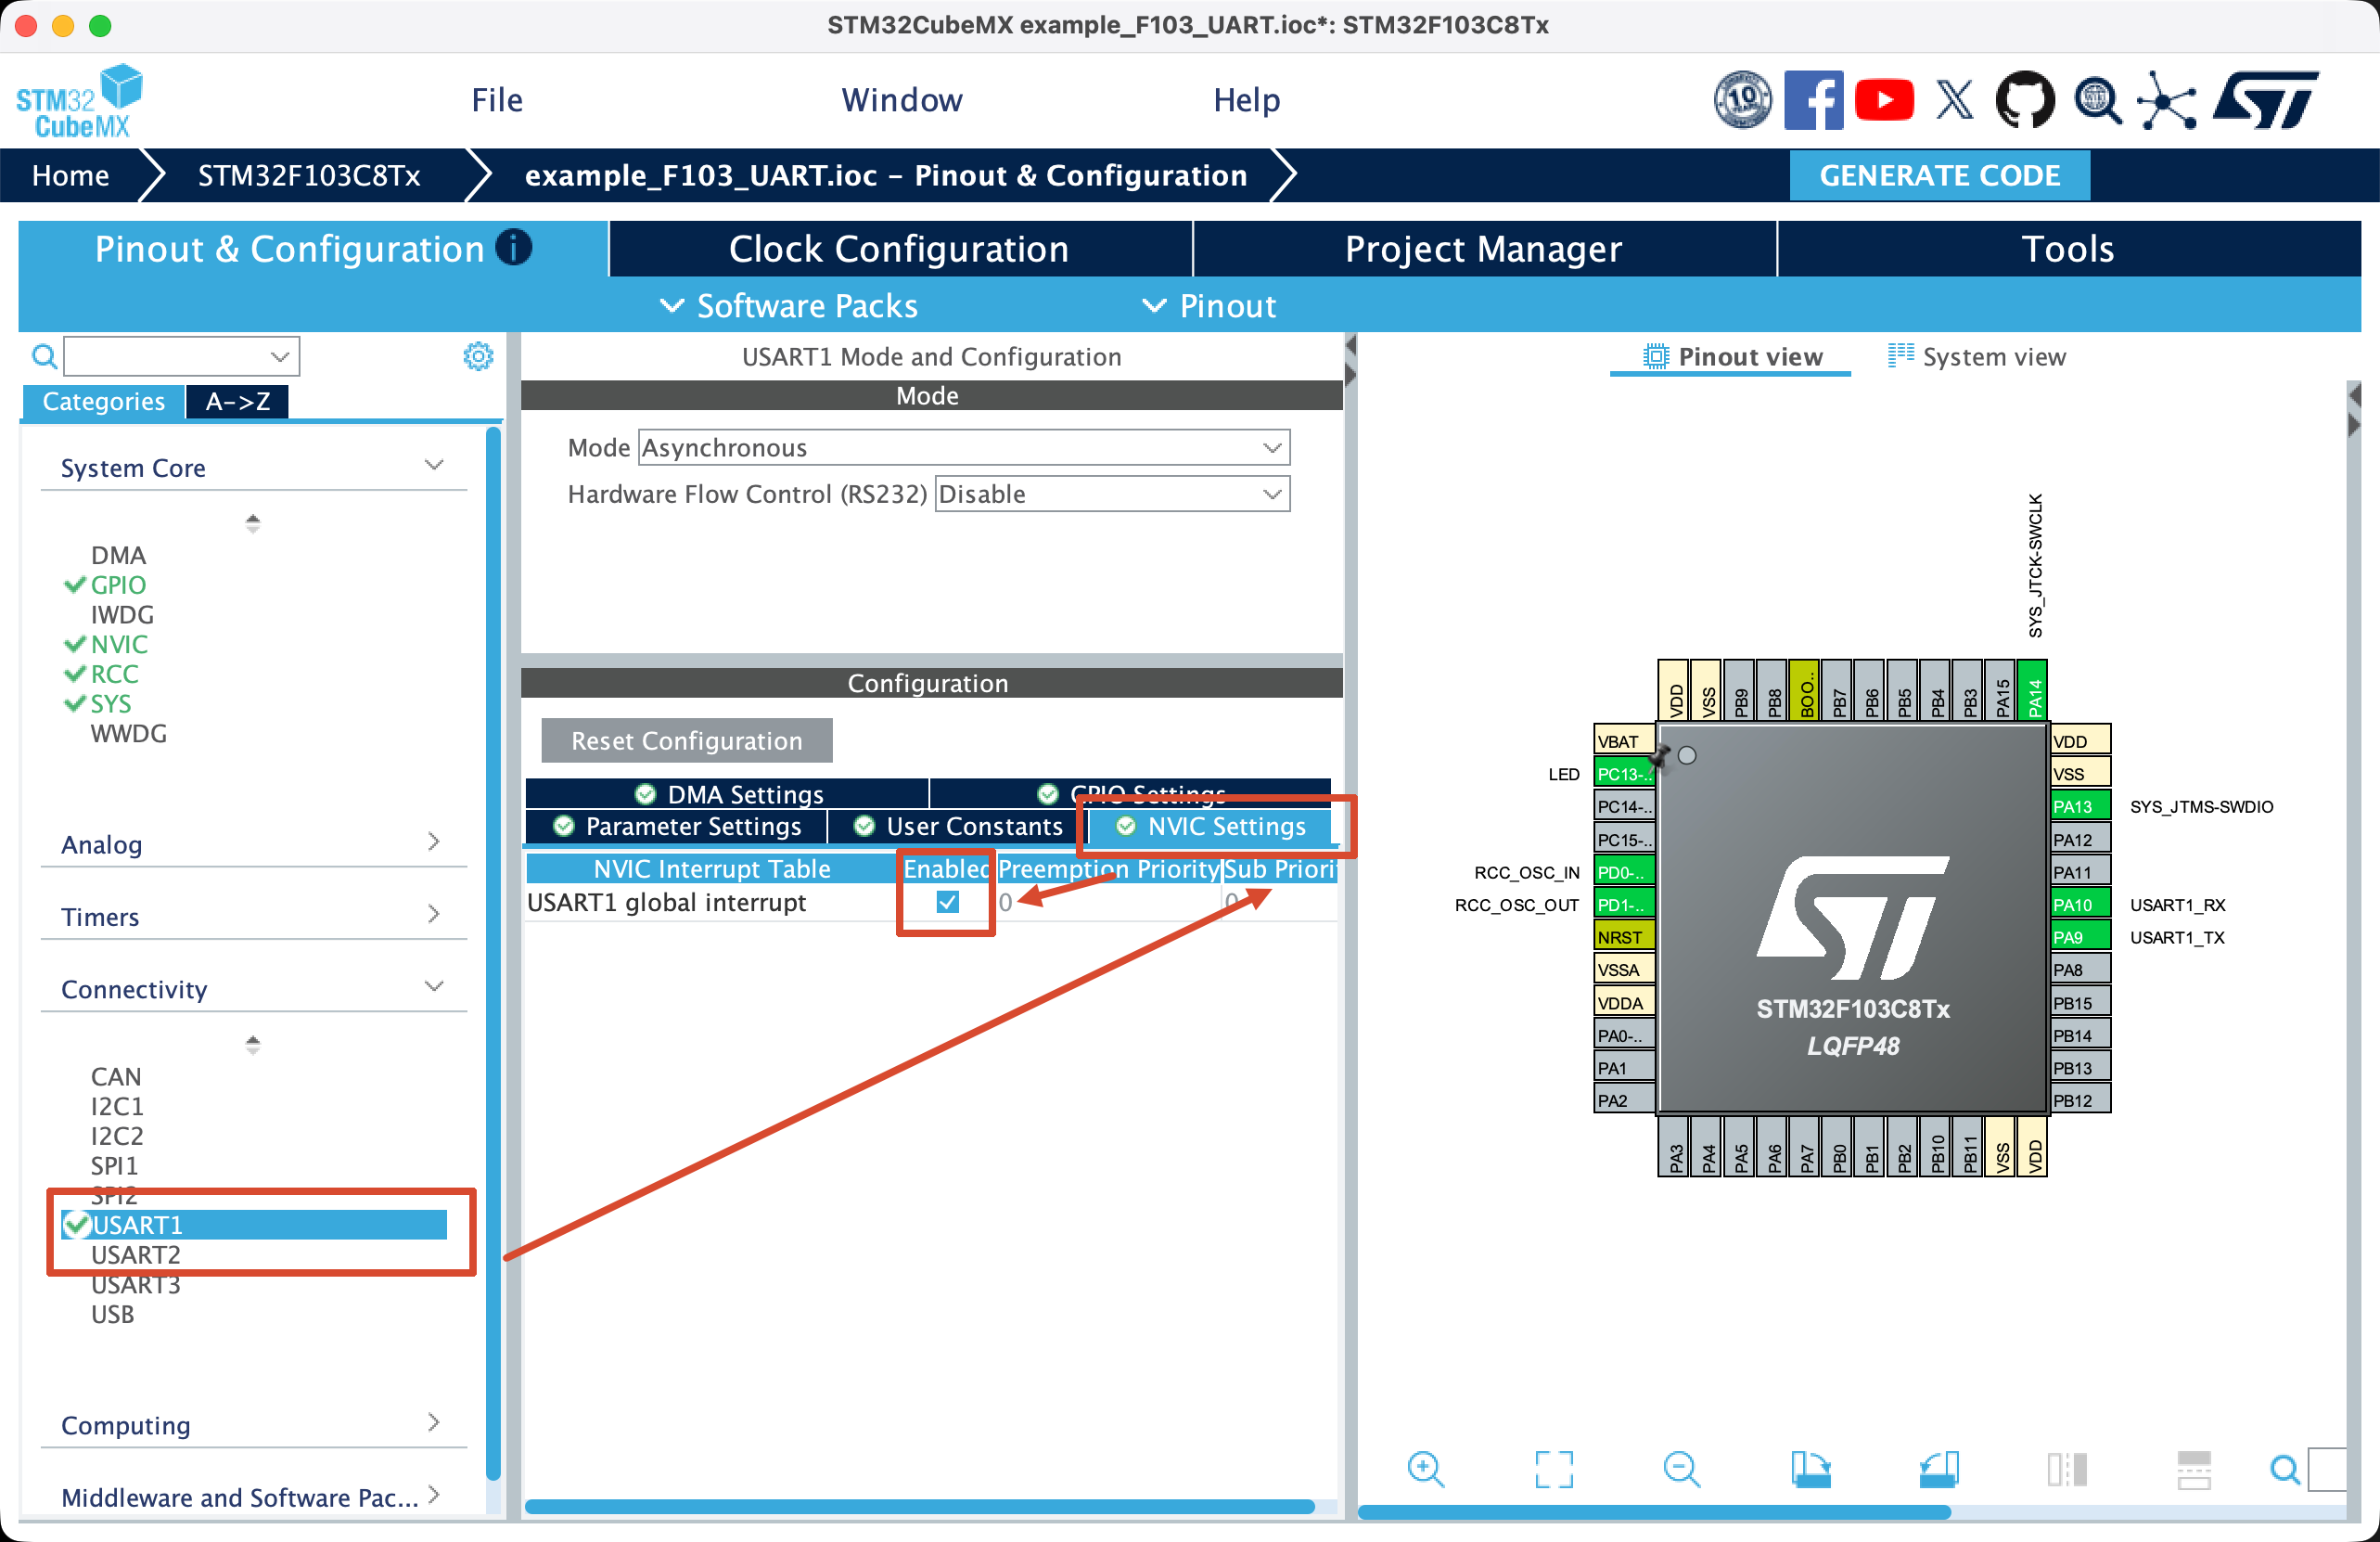Image resolution: width=2380 pixels, height=1542 pixels.
Task: Click the ST logo in the header
Action: (2265, 100)
